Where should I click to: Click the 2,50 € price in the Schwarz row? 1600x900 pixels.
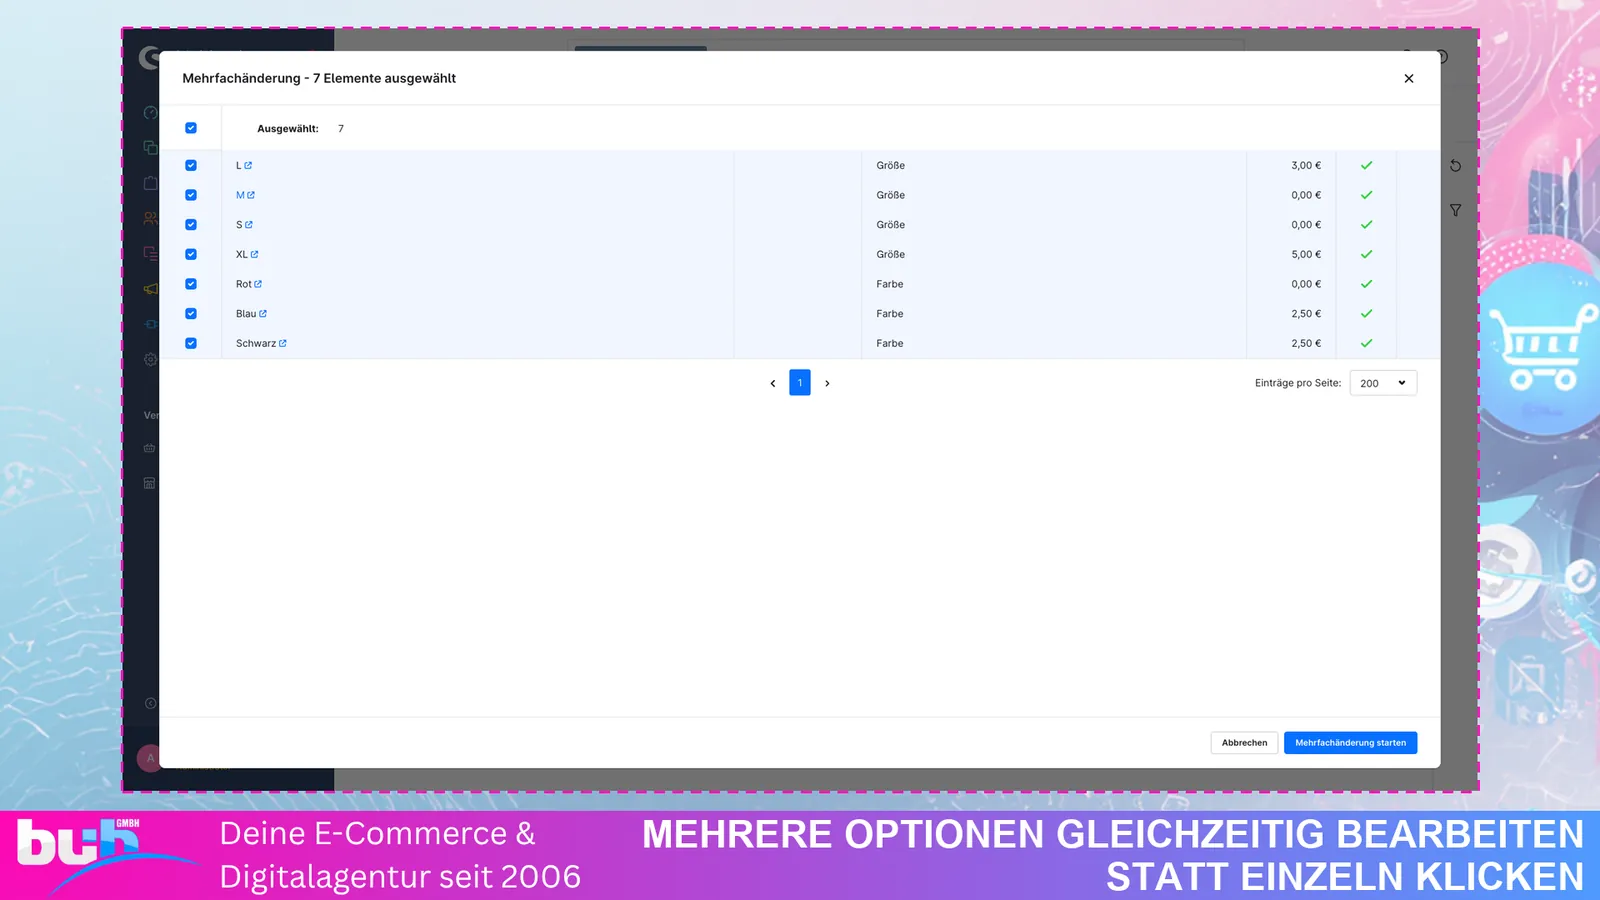(x=1306, y=343)
